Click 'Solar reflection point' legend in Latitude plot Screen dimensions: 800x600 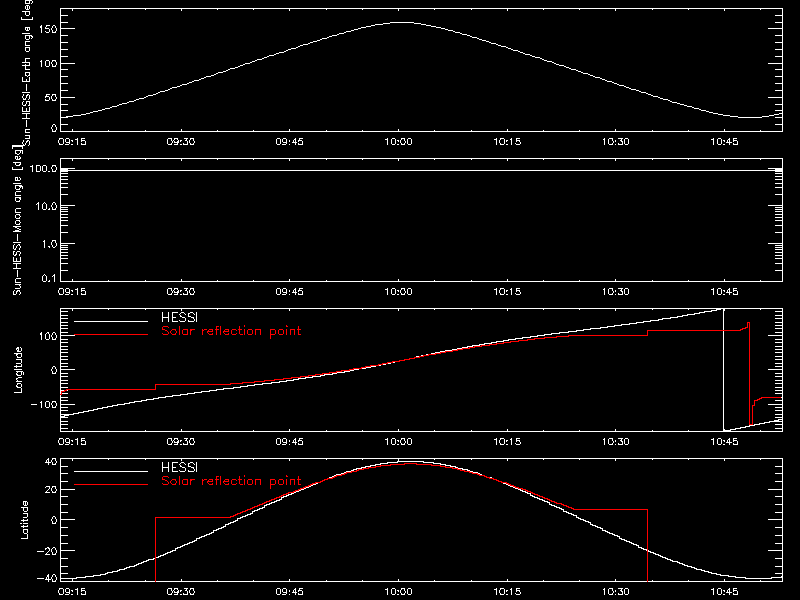(231, 481)
